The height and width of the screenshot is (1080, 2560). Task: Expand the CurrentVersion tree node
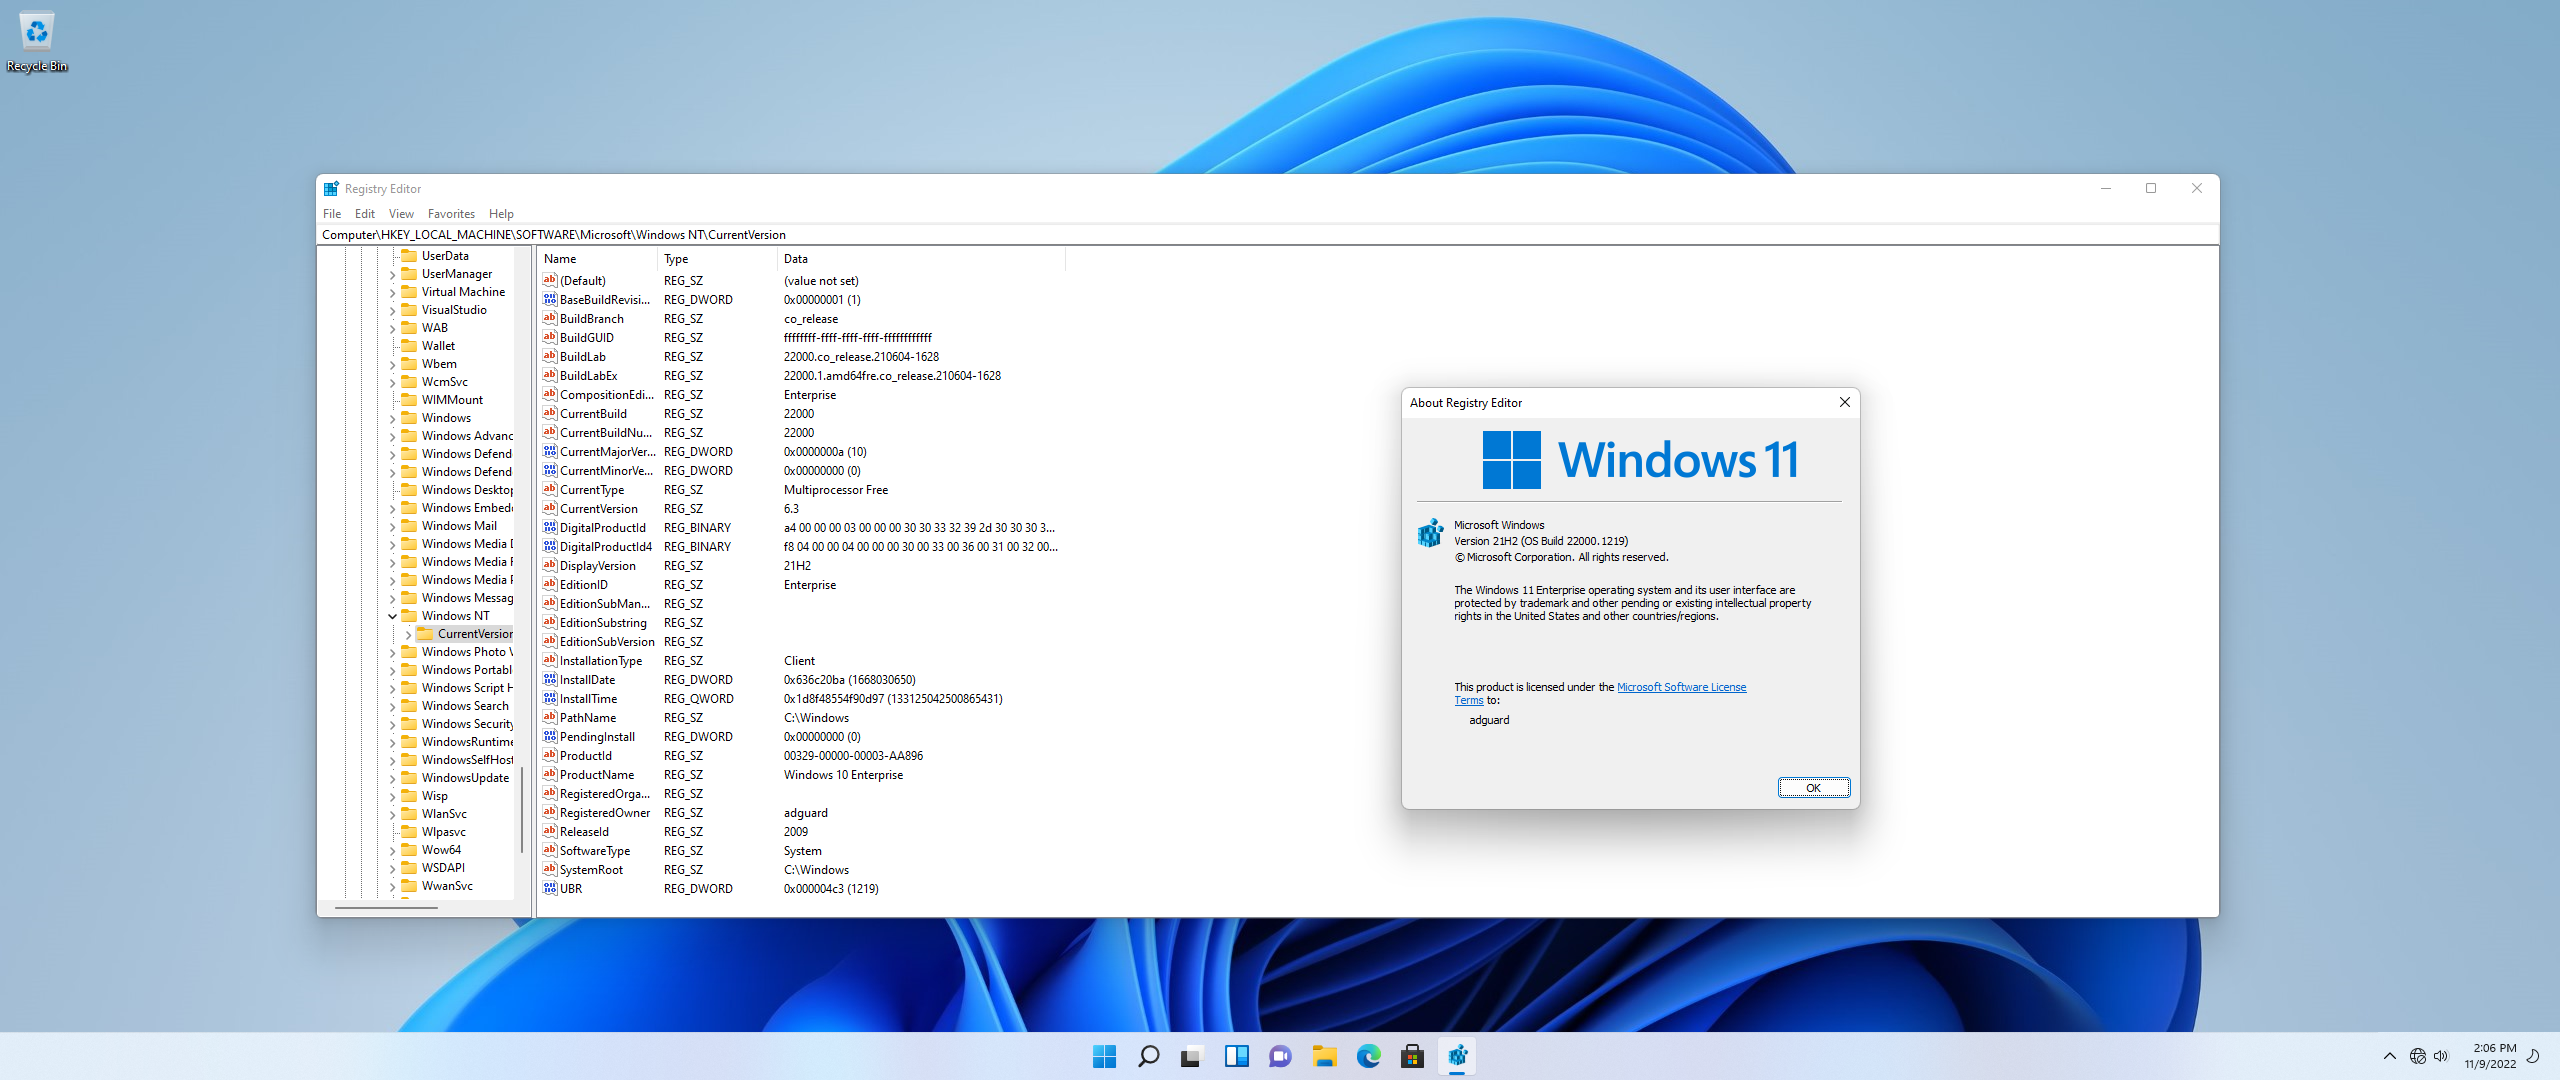[408, 634]
